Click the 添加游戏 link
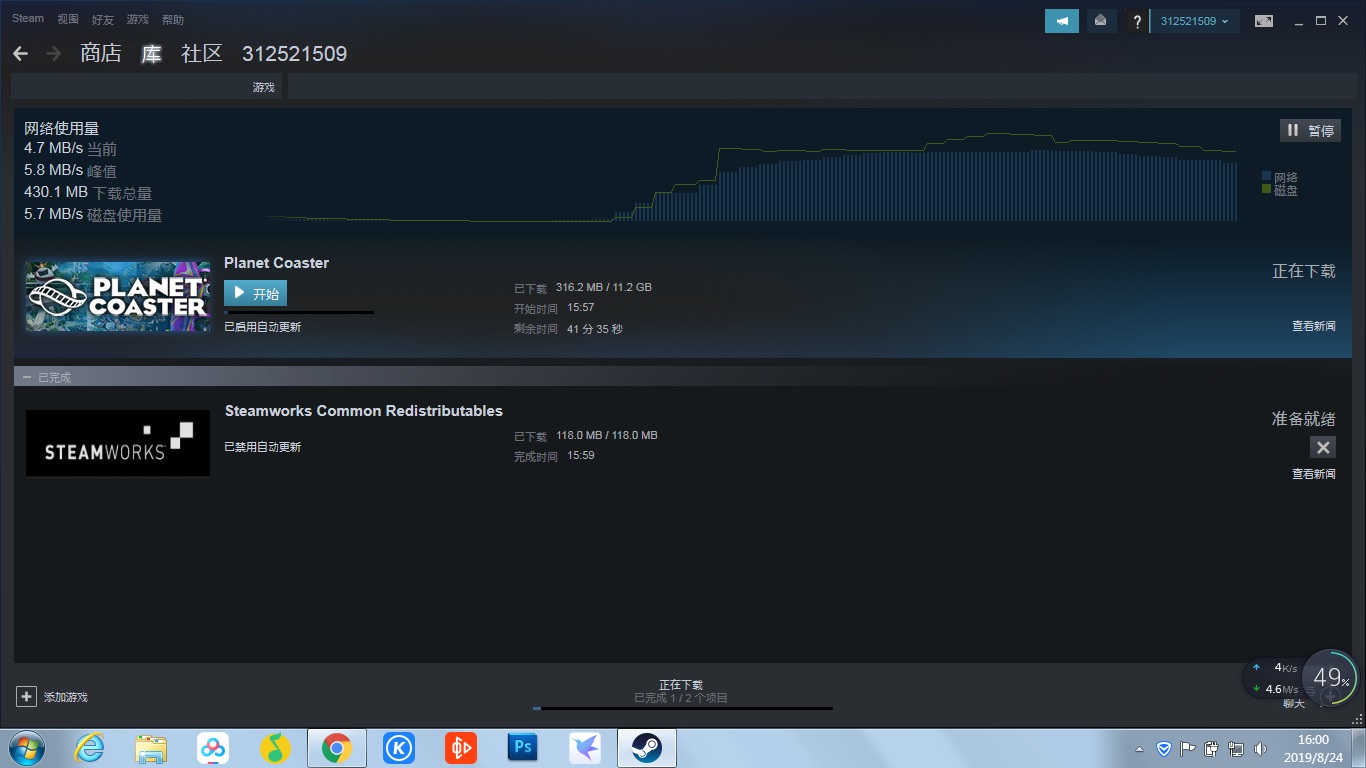This screenshot has width=1366, height=768. pyautogui.click(x=66, y=697)
